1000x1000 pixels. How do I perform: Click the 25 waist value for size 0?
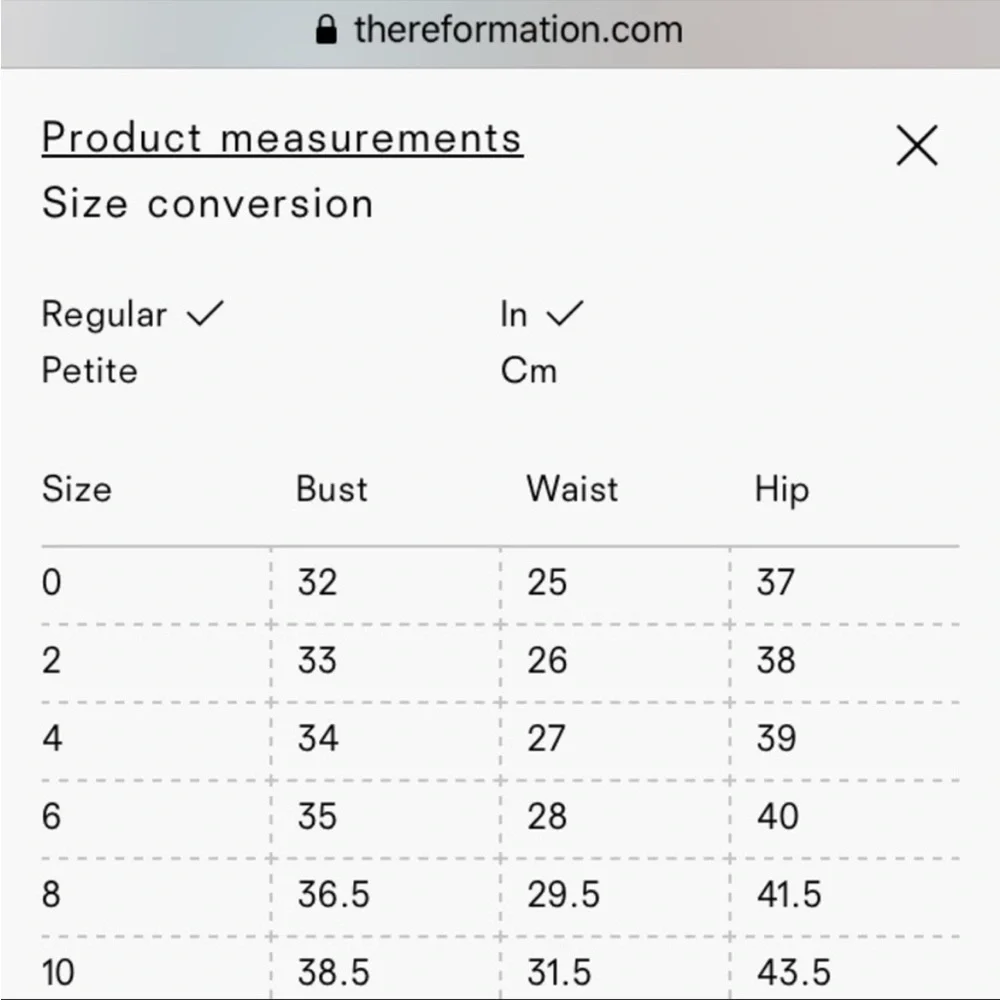546,582
